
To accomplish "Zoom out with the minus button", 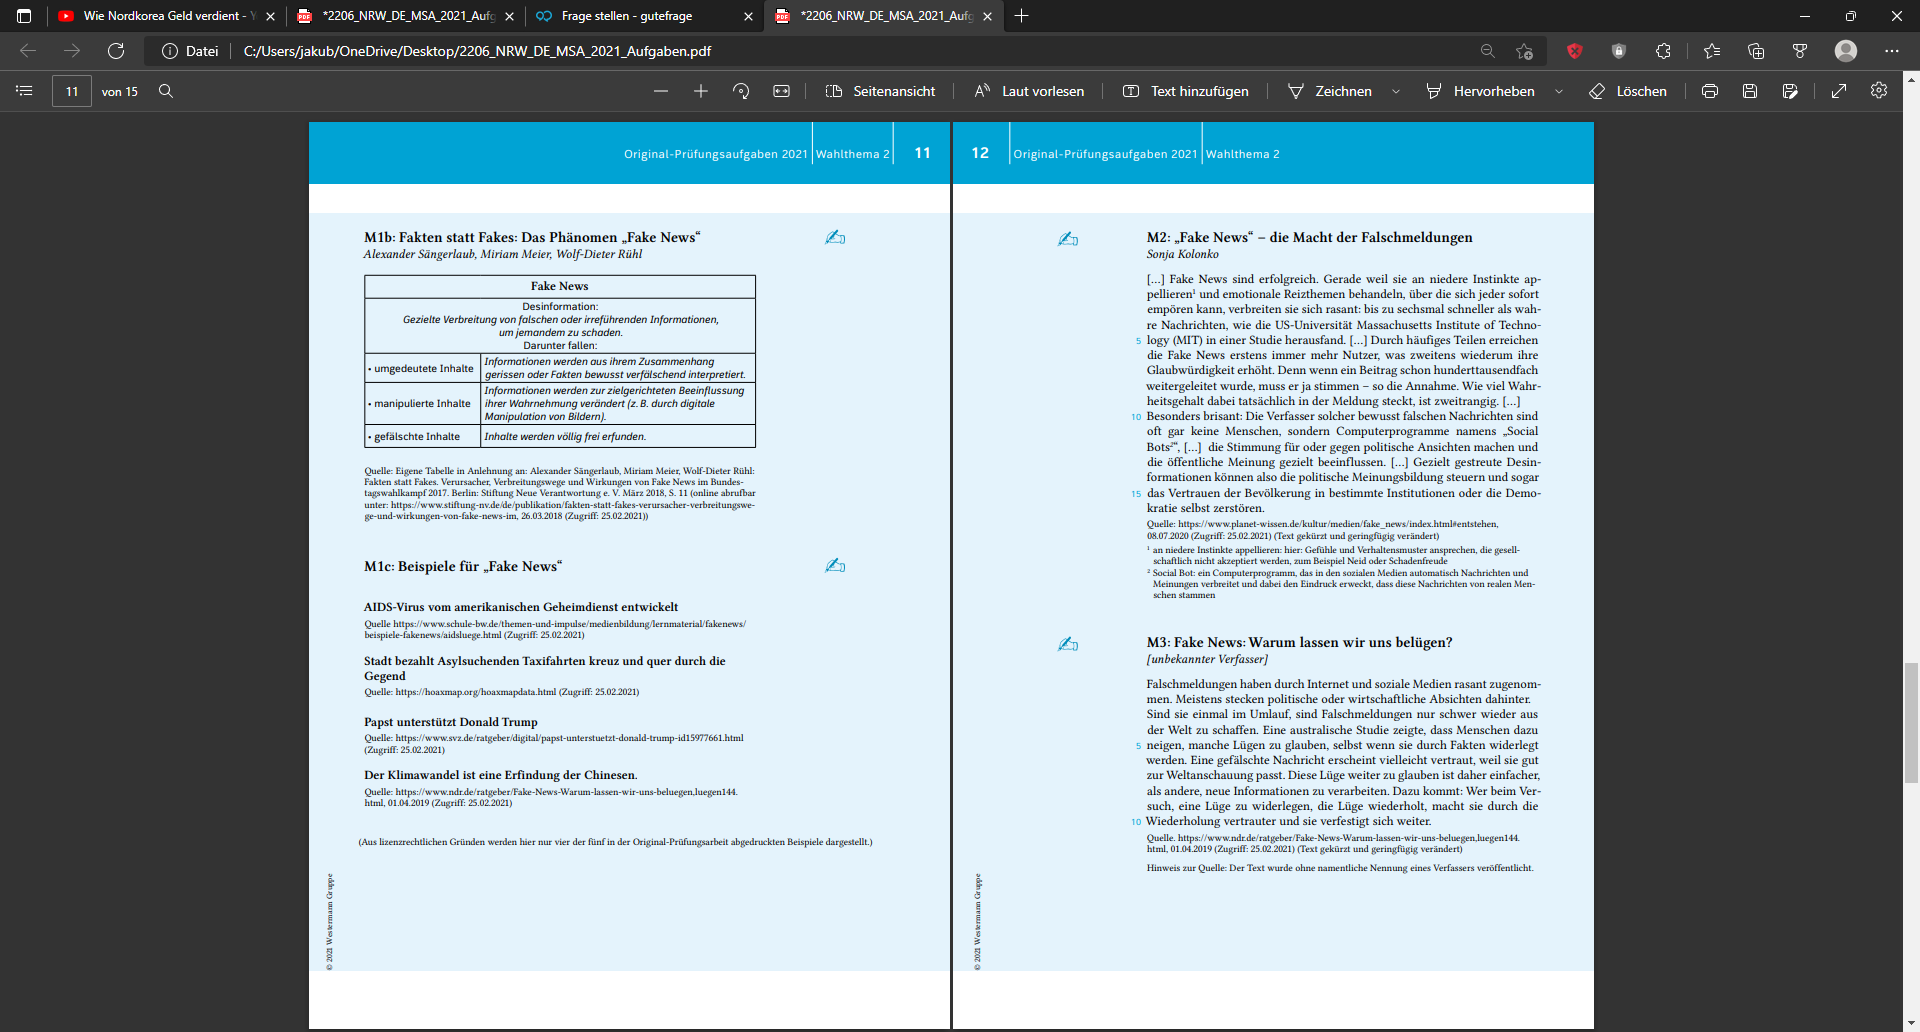I will 661,91.
